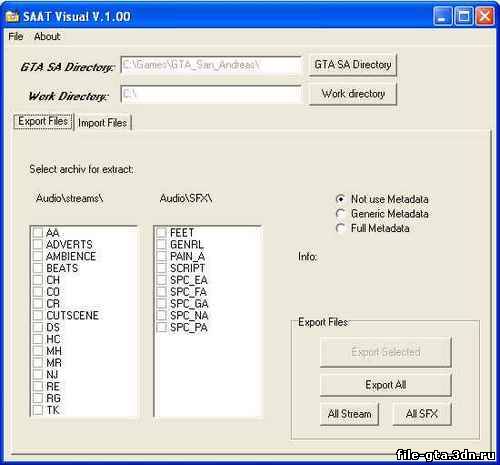Click the Work Directory path field
Image resolution: width=500 pixels, height=465 pixels.
pyautogui.click(x=211, y=94)
